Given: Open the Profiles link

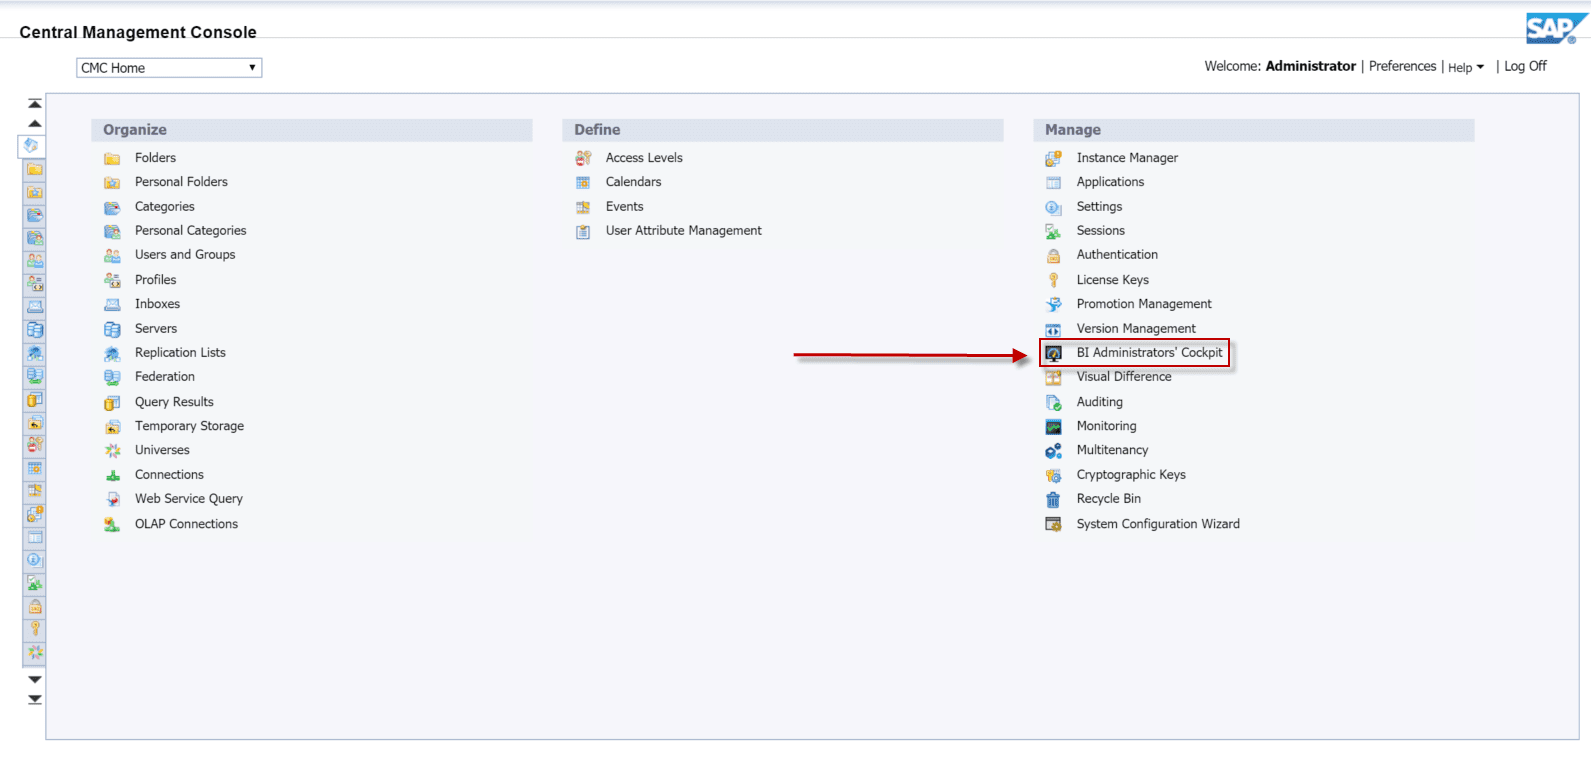Looking at the screenshot, I should tap(155, 280).
